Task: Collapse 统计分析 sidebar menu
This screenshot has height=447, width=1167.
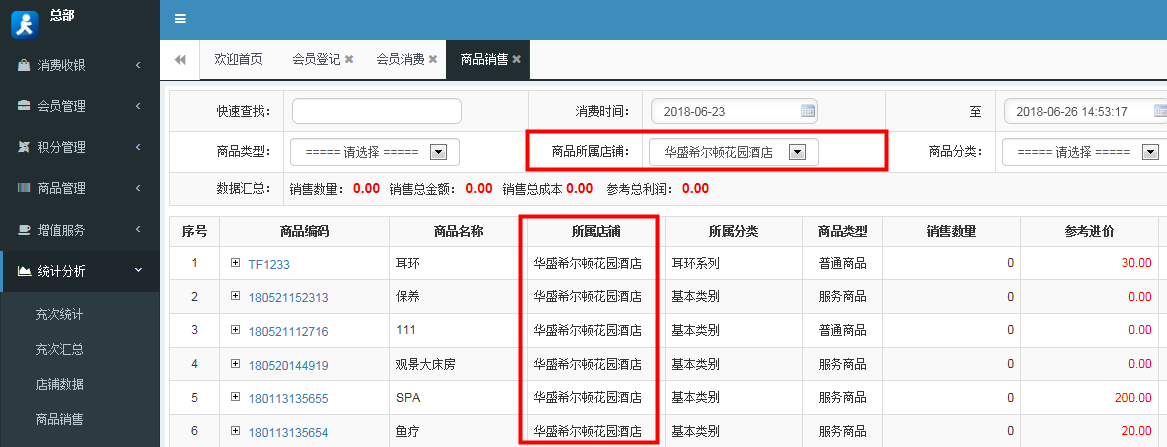Action: [80, 270]
